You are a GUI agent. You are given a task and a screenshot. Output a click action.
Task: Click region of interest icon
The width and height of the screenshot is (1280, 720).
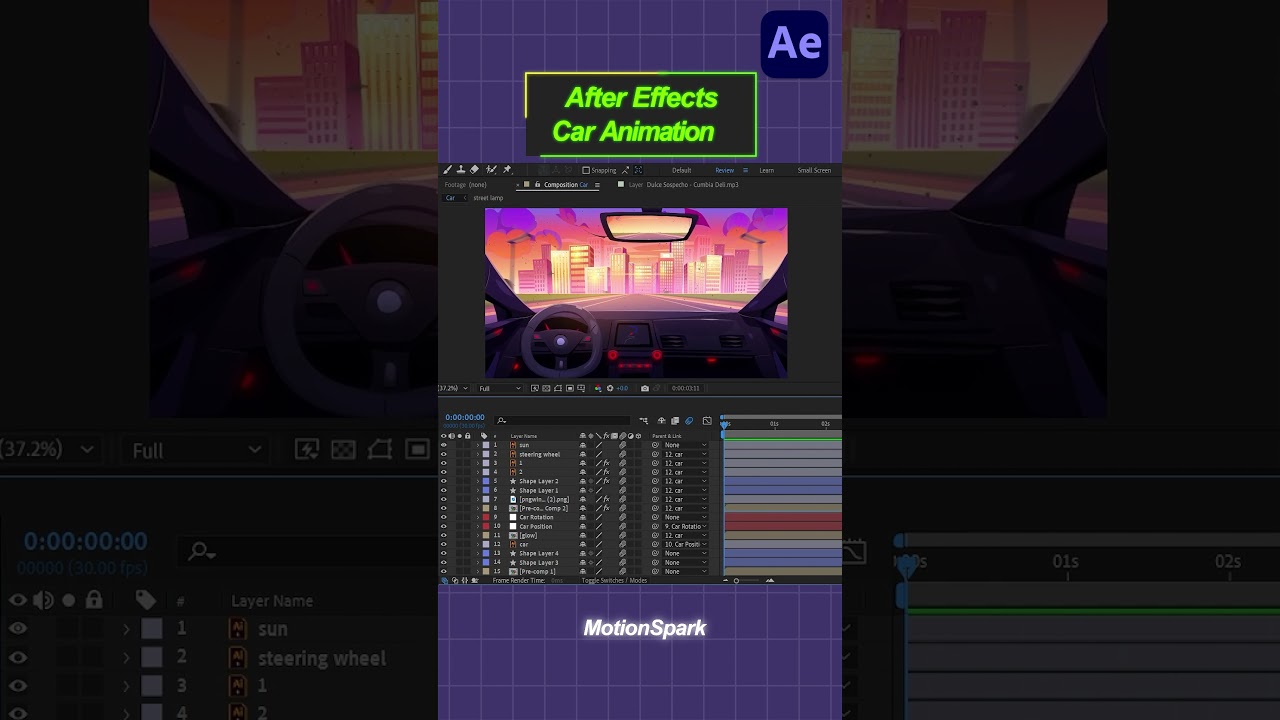(x=570, y=388)
